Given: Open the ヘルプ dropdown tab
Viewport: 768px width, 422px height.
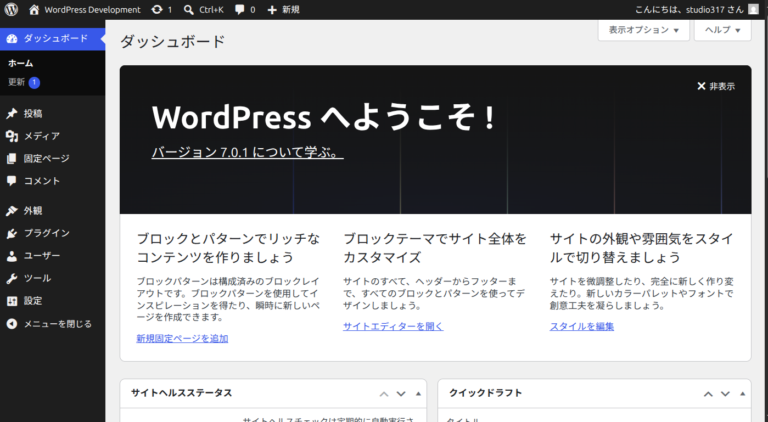Looking at the screenshot, I should click(x=722, y=30).
